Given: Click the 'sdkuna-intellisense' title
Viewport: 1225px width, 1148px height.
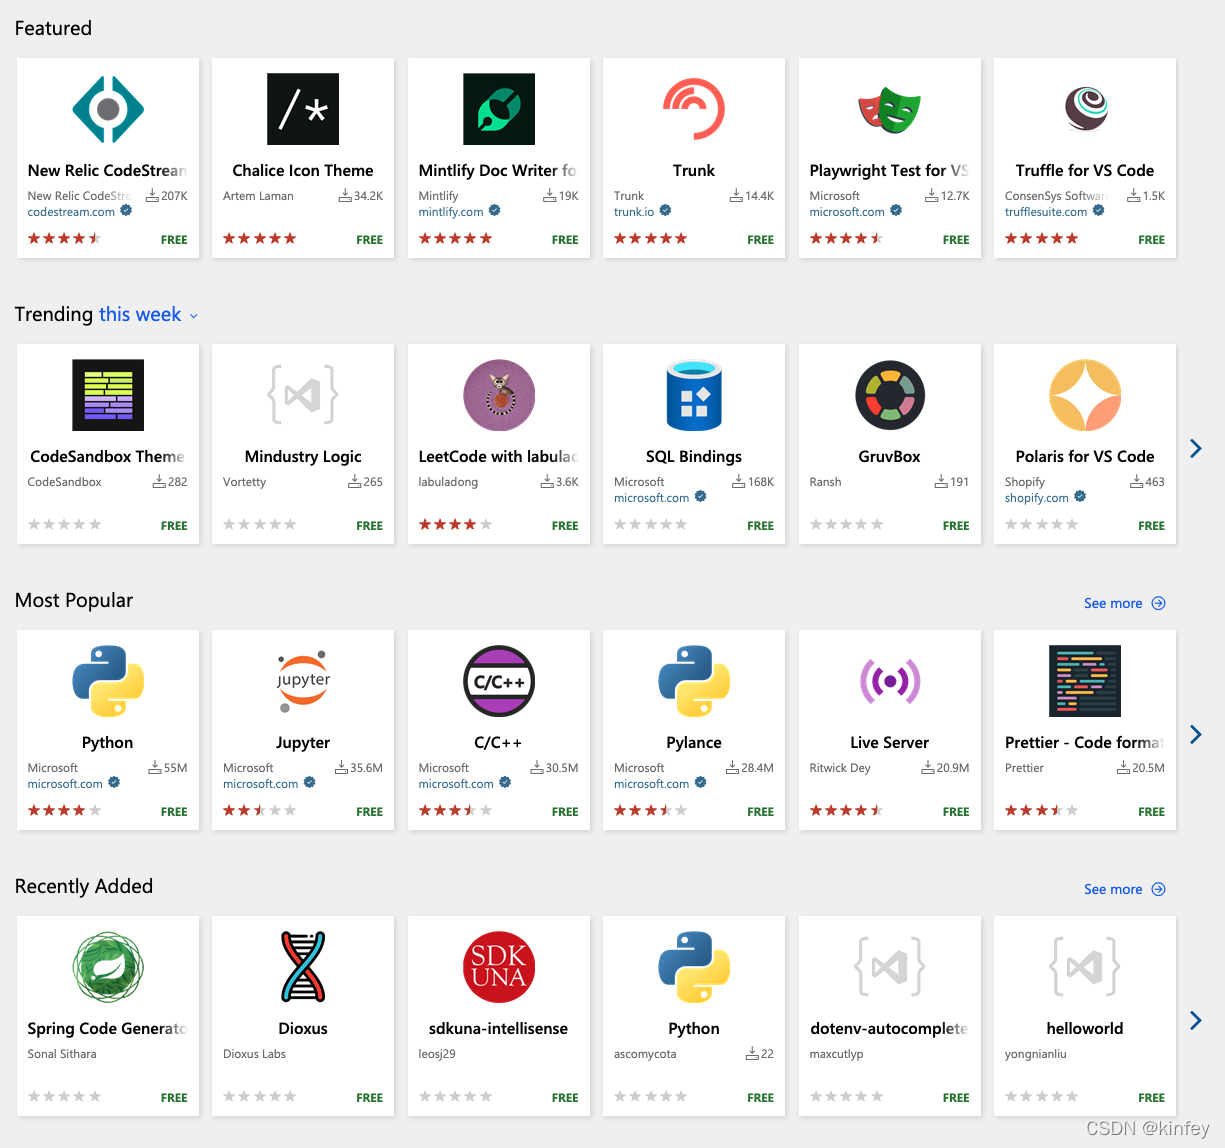Looking at the screenshot, I should click(499, 1028).
